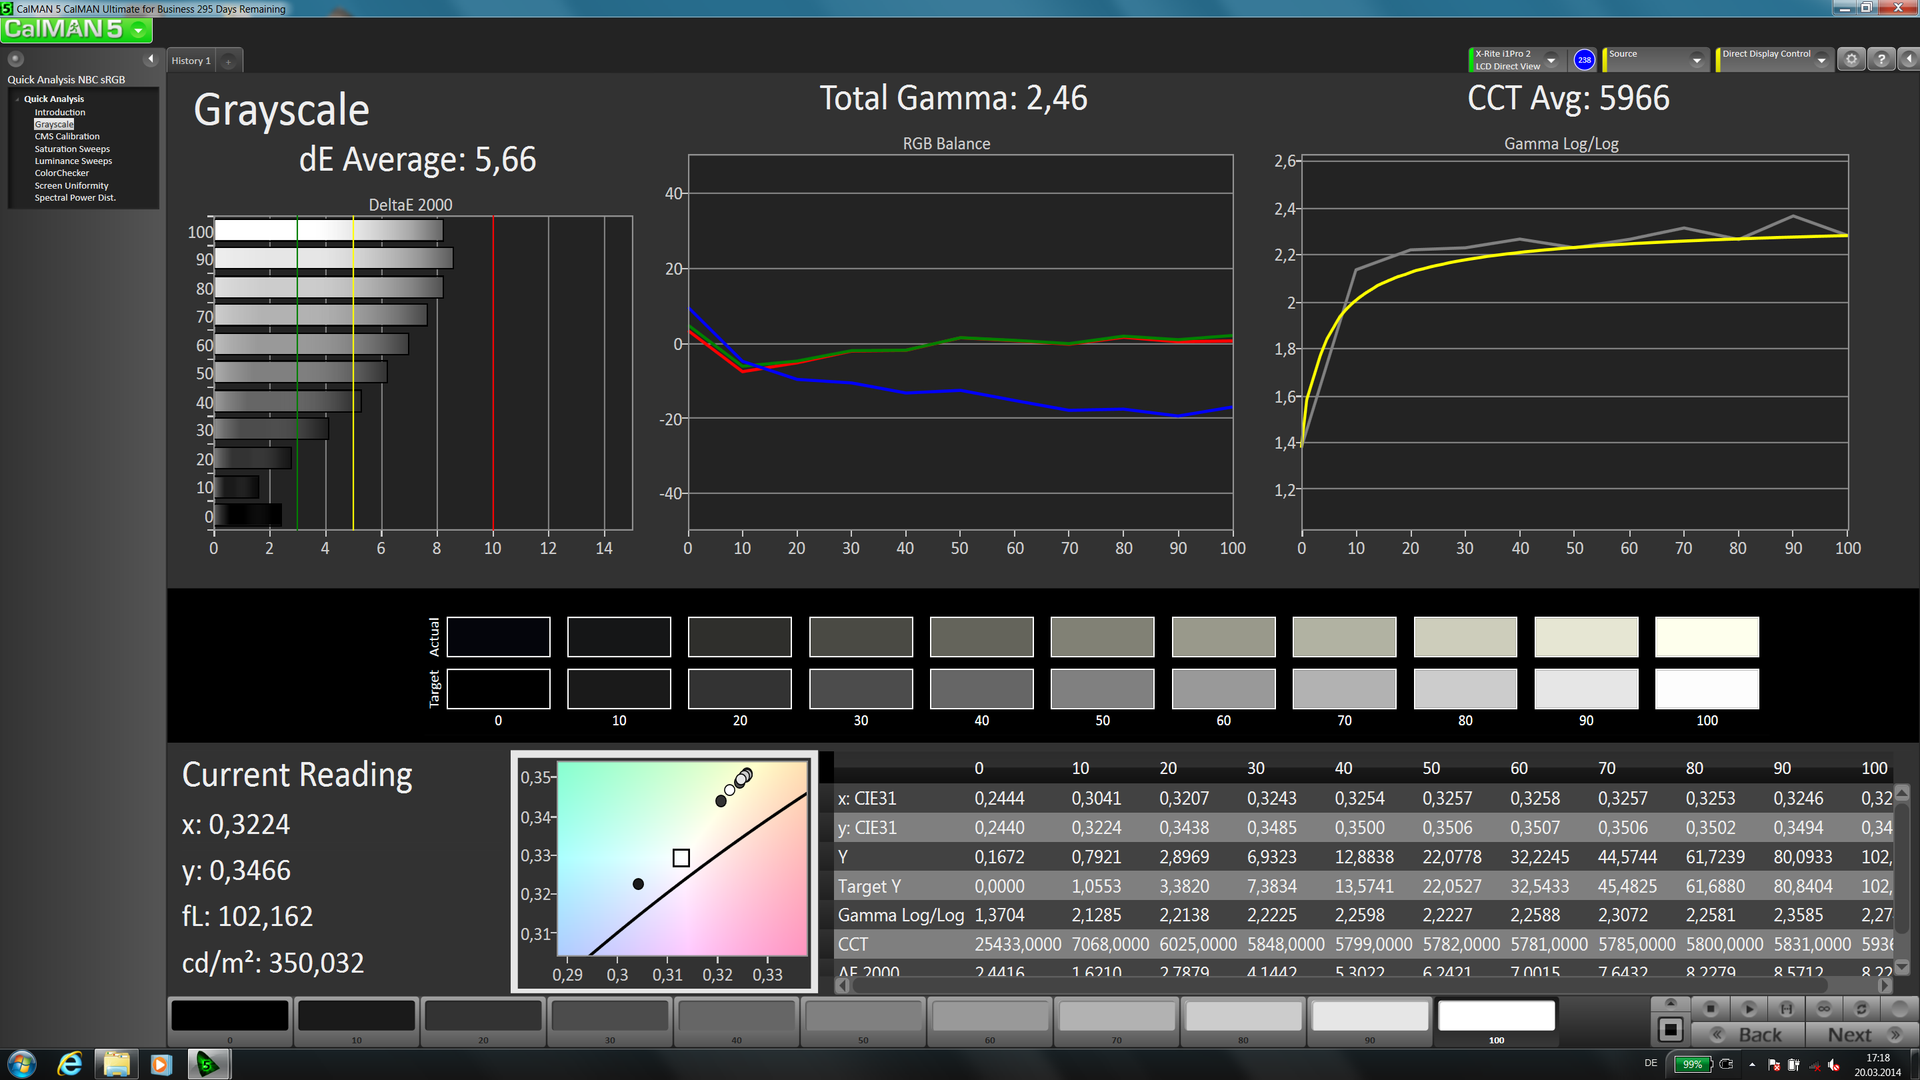
Task: Click the help question mark icon
Action: click(1881, 60)
